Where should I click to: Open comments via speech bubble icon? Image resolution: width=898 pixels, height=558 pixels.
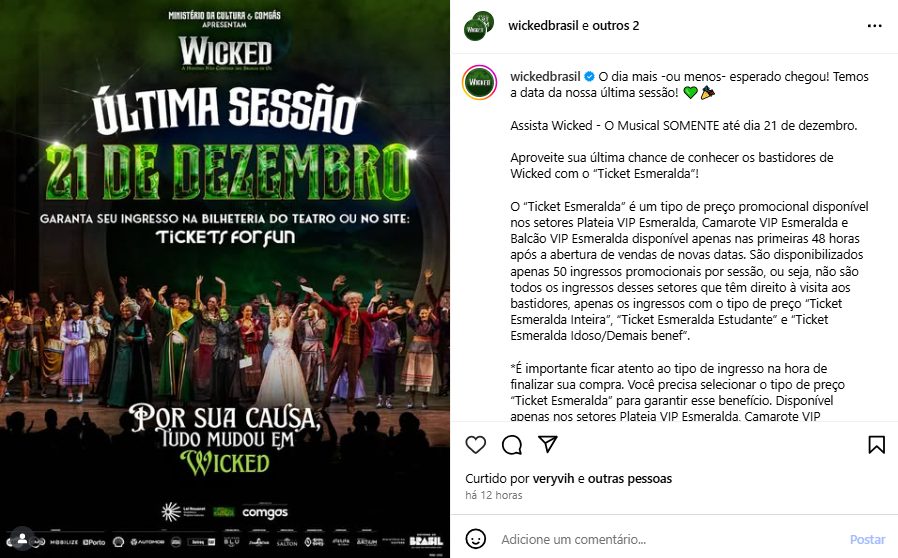click(511, 445)
